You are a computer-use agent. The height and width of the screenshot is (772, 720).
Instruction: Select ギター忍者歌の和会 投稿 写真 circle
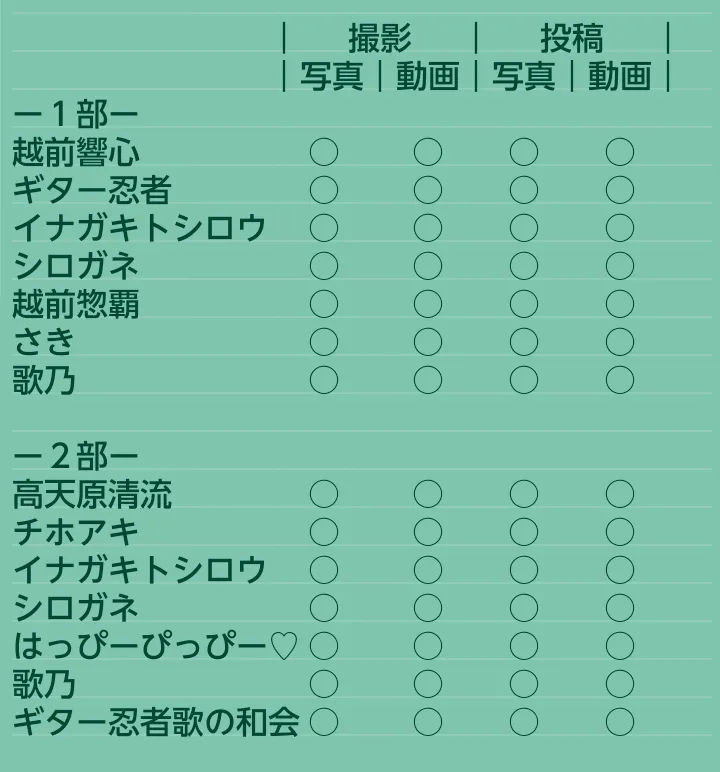click(524, 721)
